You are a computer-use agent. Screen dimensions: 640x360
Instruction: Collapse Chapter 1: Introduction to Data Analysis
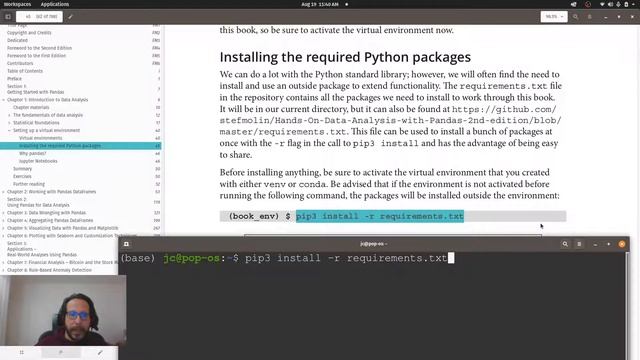tap(4, 100)
